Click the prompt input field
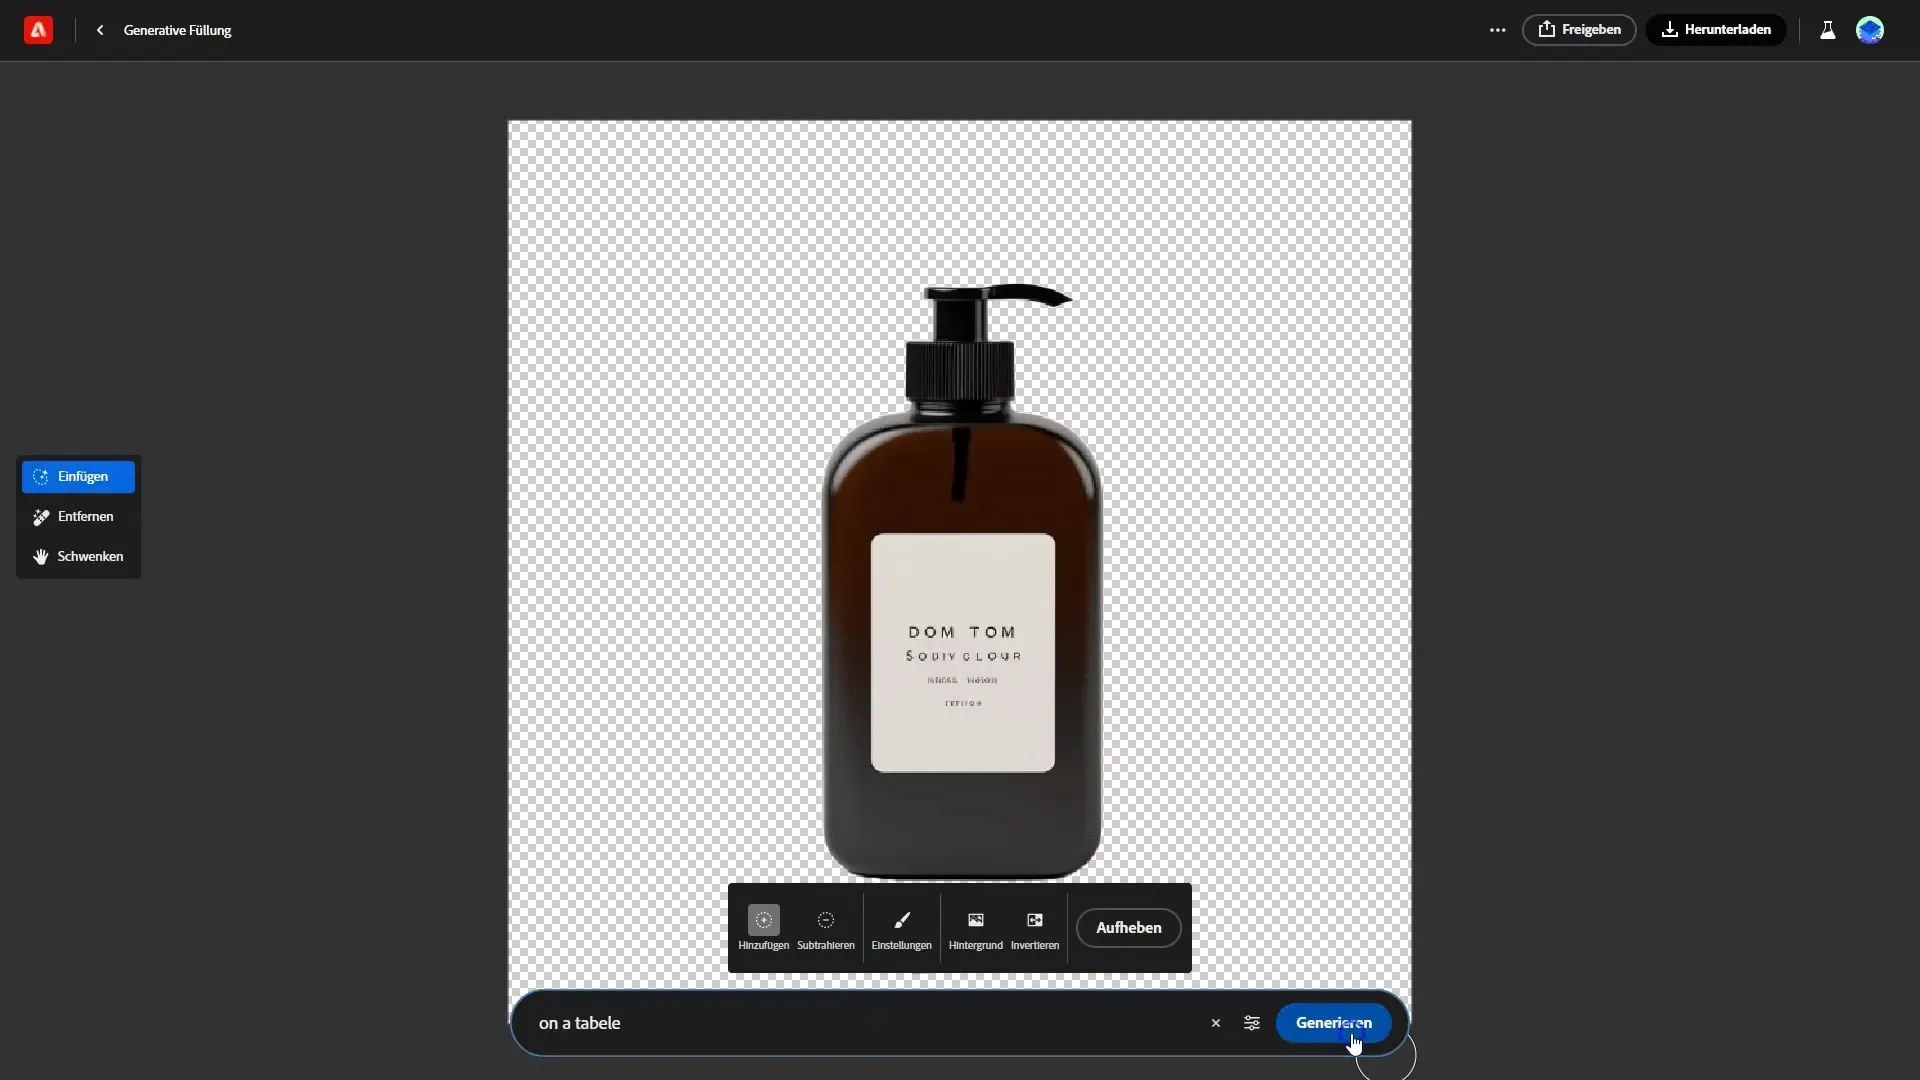The height and width of the screenshot is (1080, 1920). (x=868, y=1022)
